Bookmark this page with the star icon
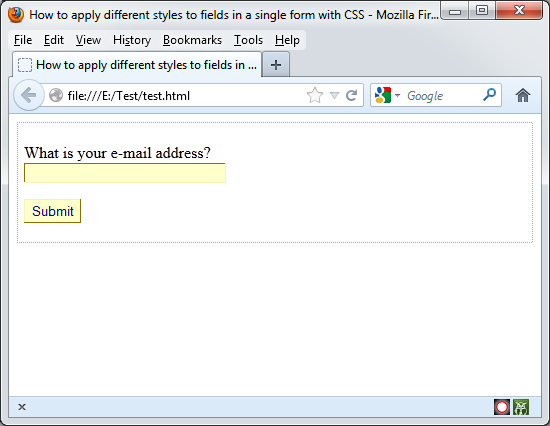550x426 pixels. (315, 95)
